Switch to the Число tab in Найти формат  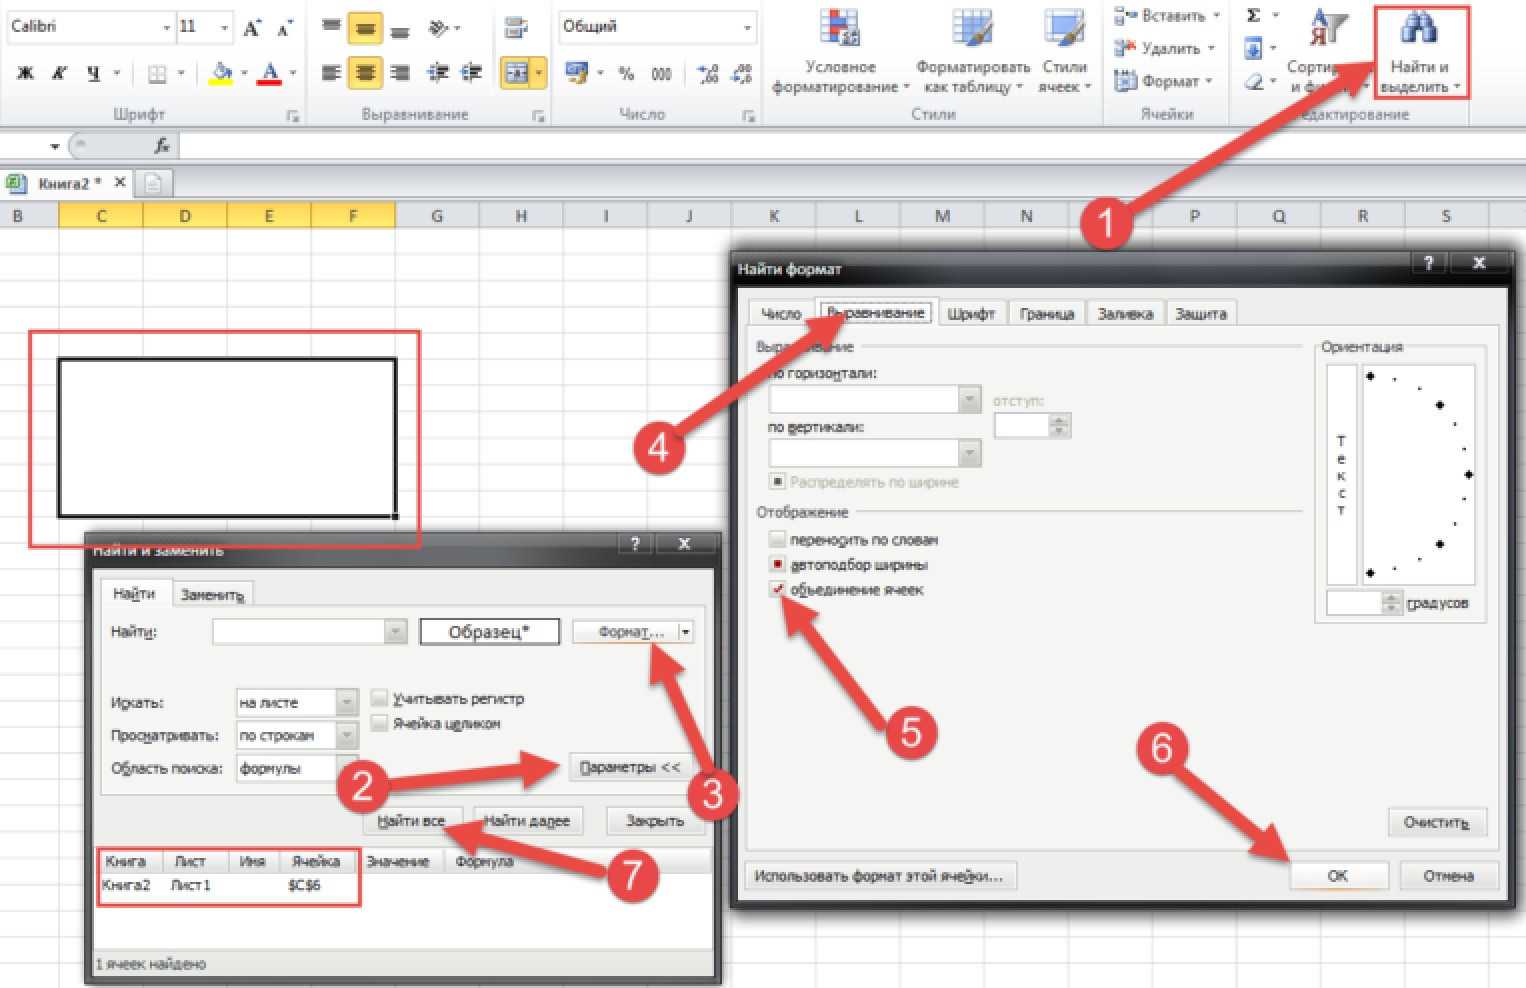[x=781, y=313]
